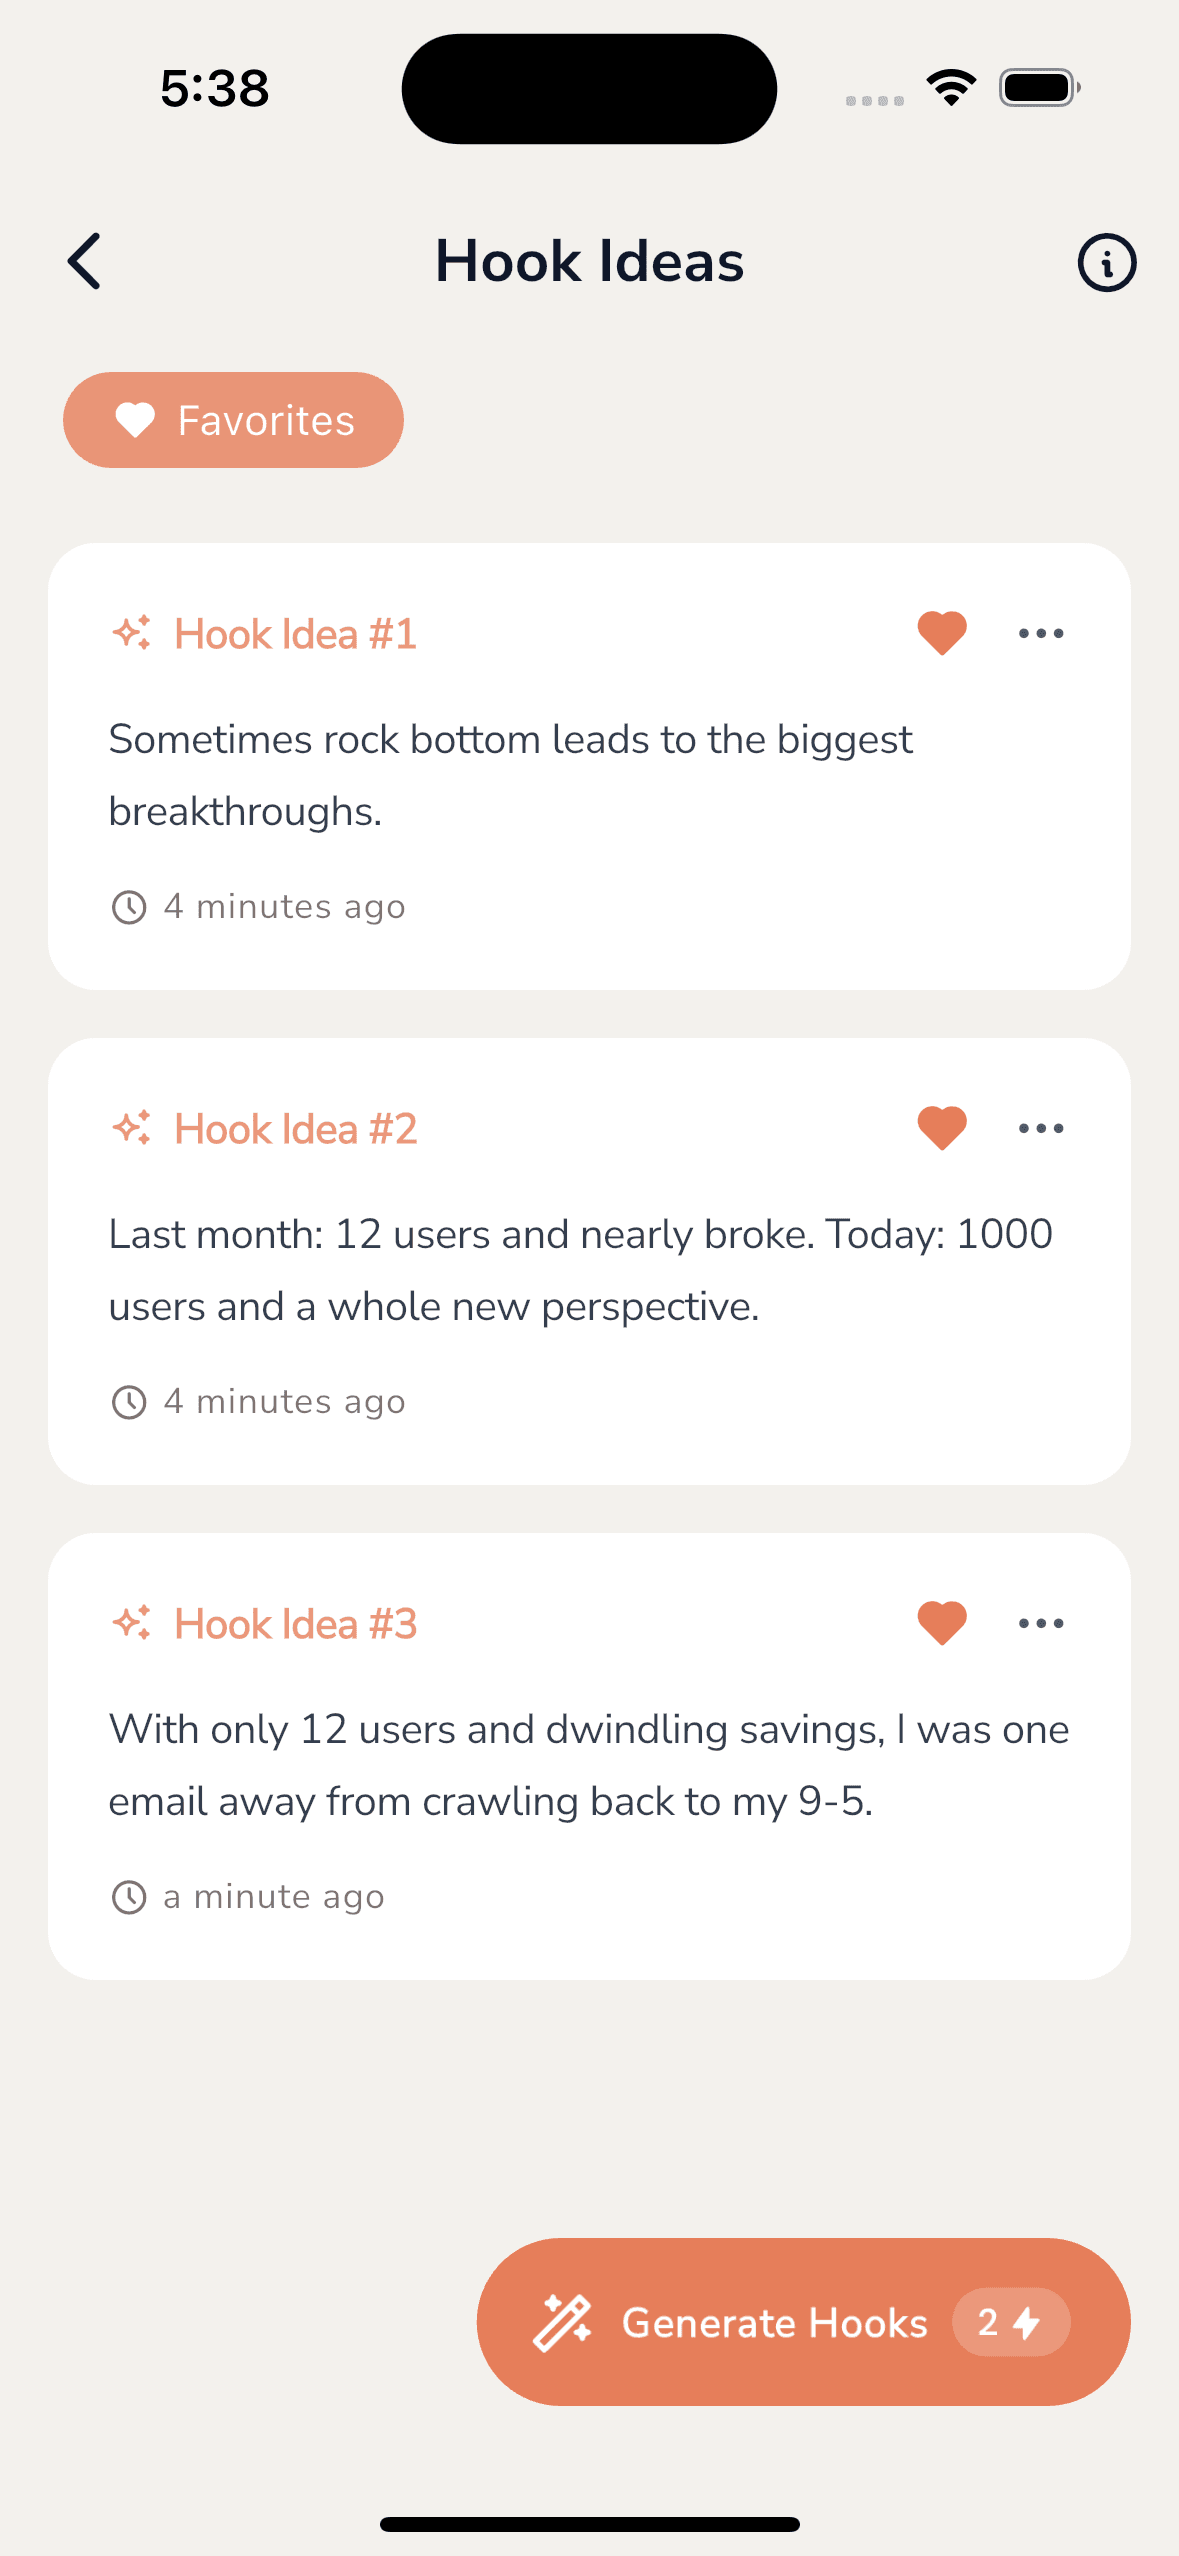Open the info icon in header
Viewport: 1179px width, 2556px height.
(x=1106, y=263)
